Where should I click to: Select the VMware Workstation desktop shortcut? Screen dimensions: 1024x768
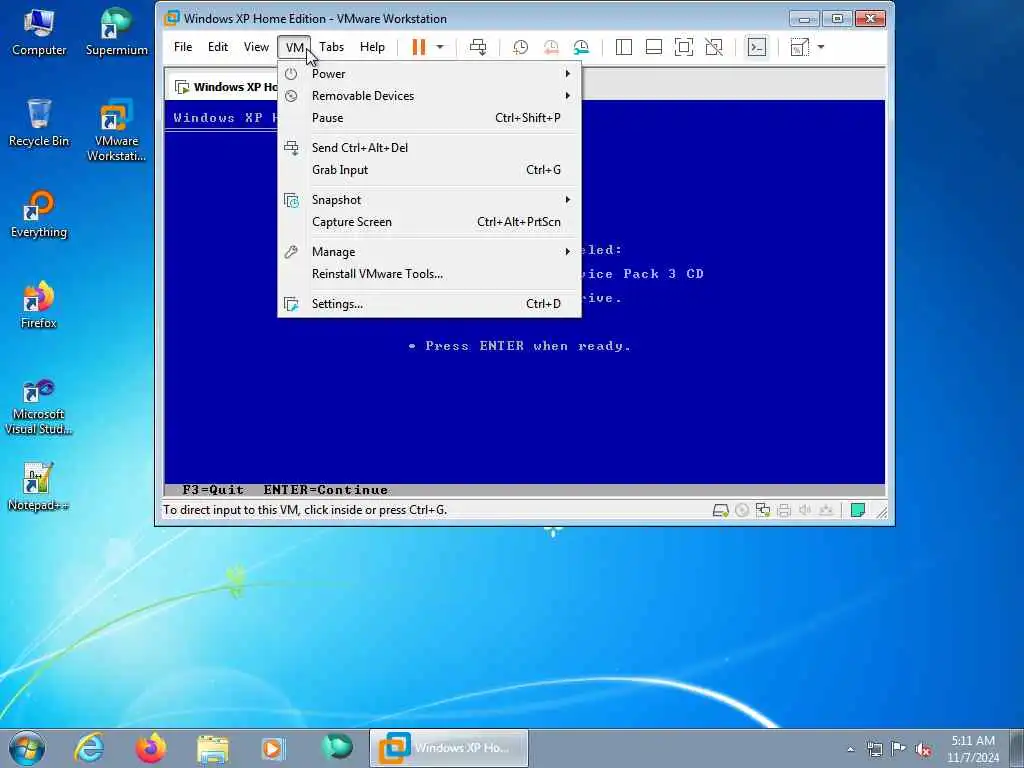coord(116,130)
